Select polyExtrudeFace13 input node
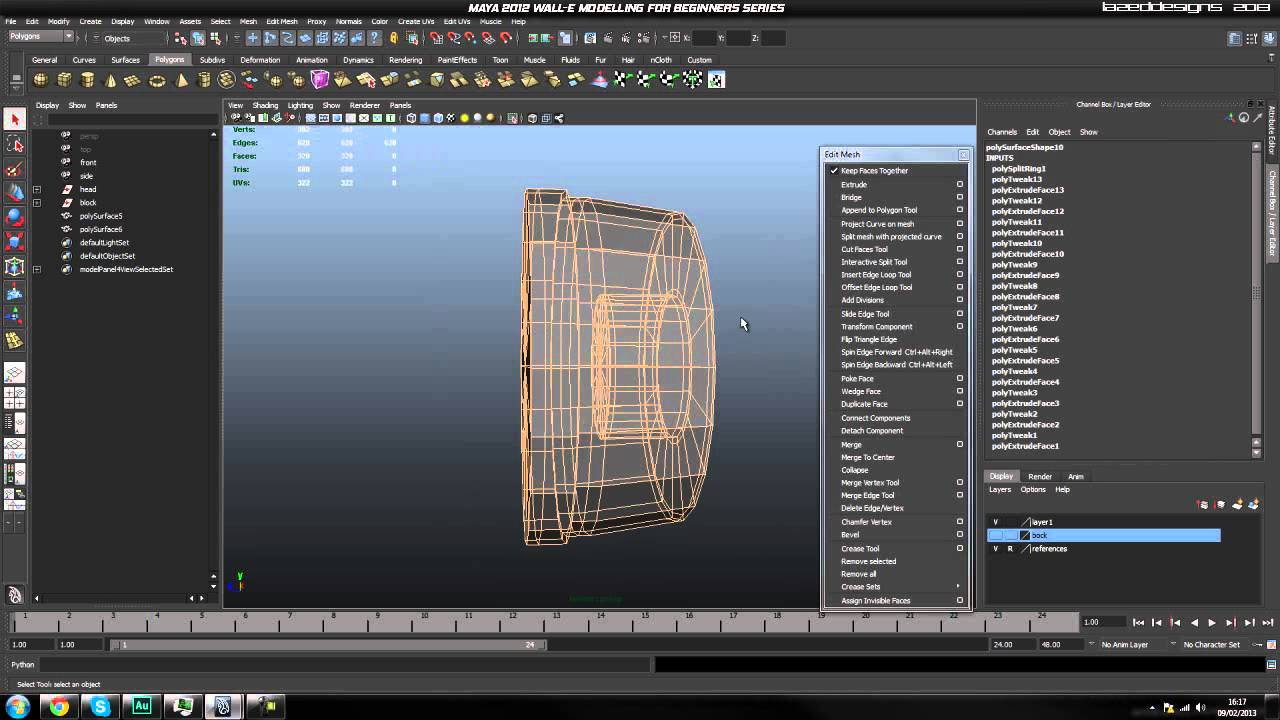 click(x=1028, y=190)
